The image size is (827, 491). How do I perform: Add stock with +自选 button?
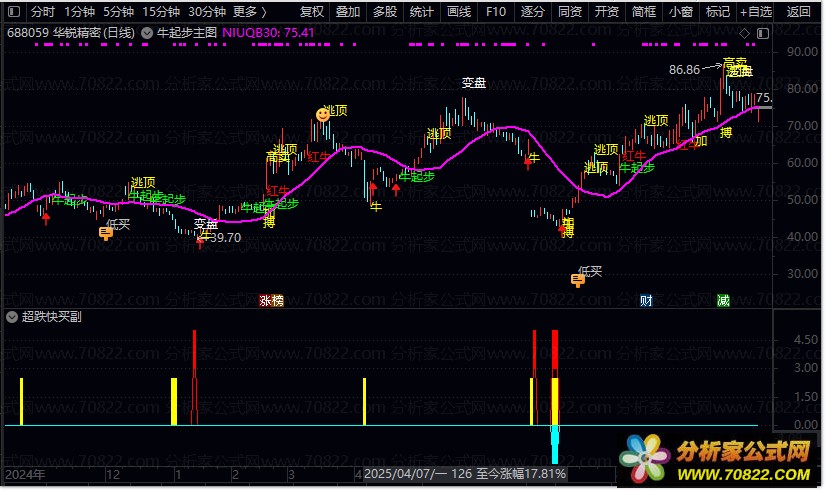click(755, 11)
